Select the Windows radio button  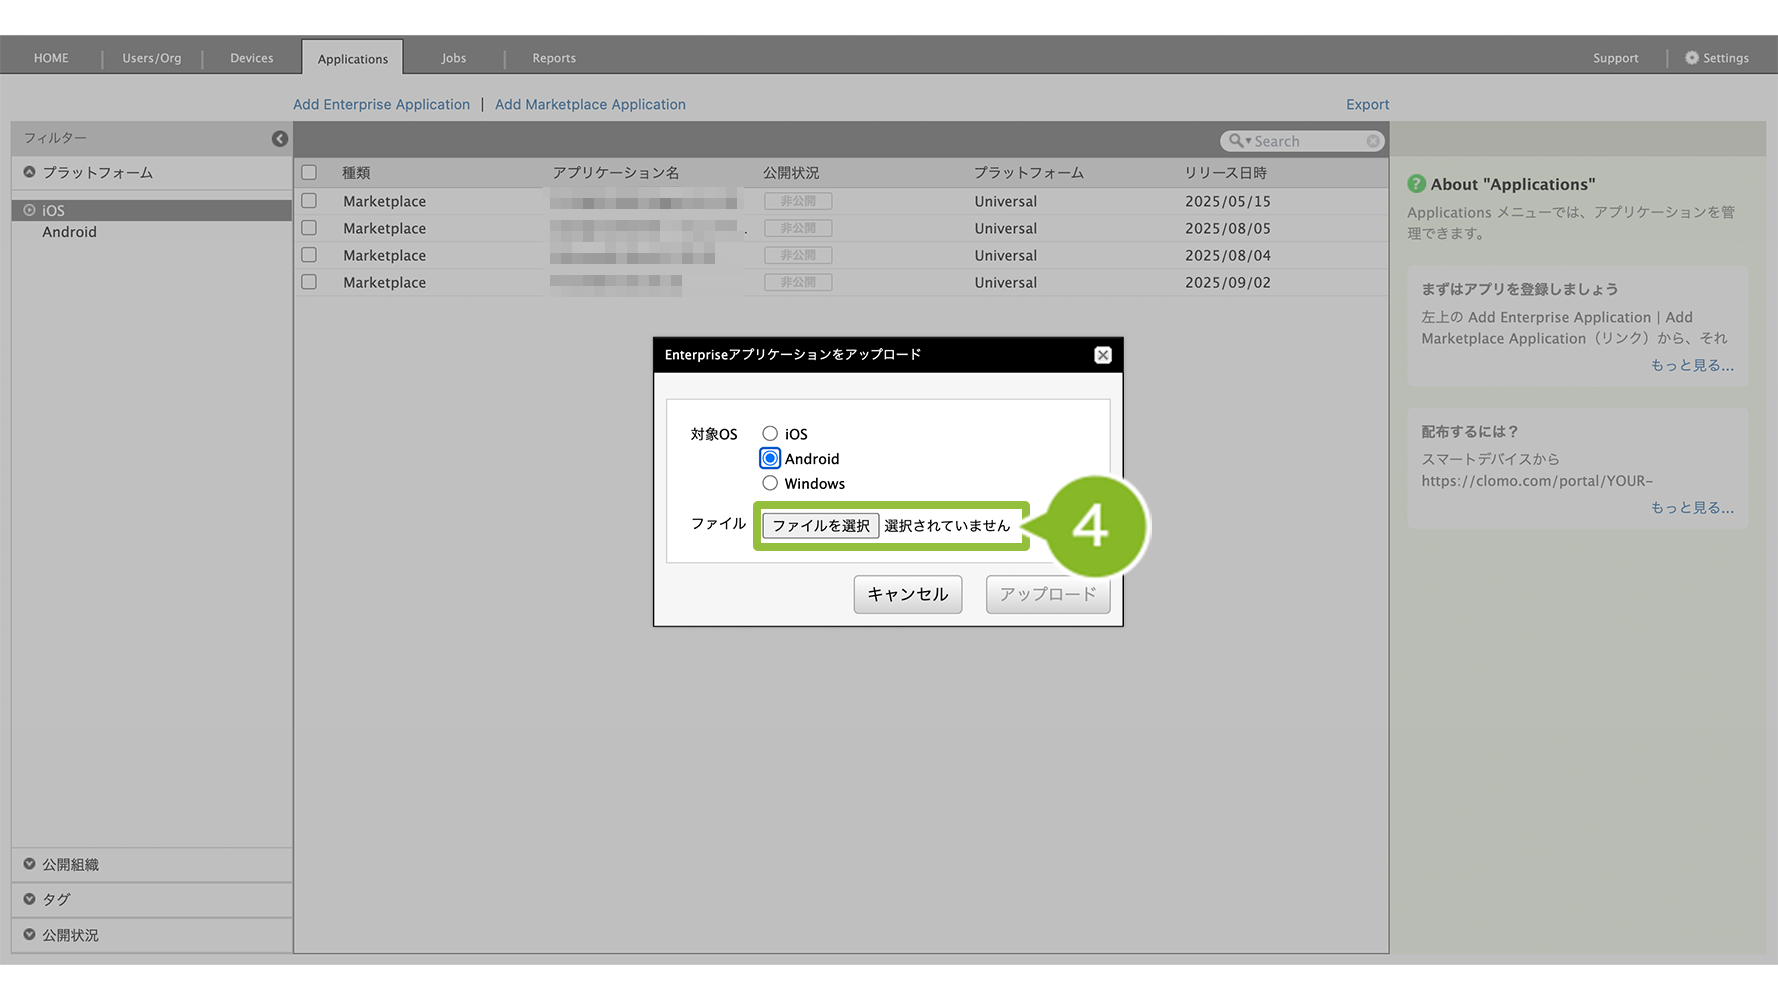click(x=770, y=484)
